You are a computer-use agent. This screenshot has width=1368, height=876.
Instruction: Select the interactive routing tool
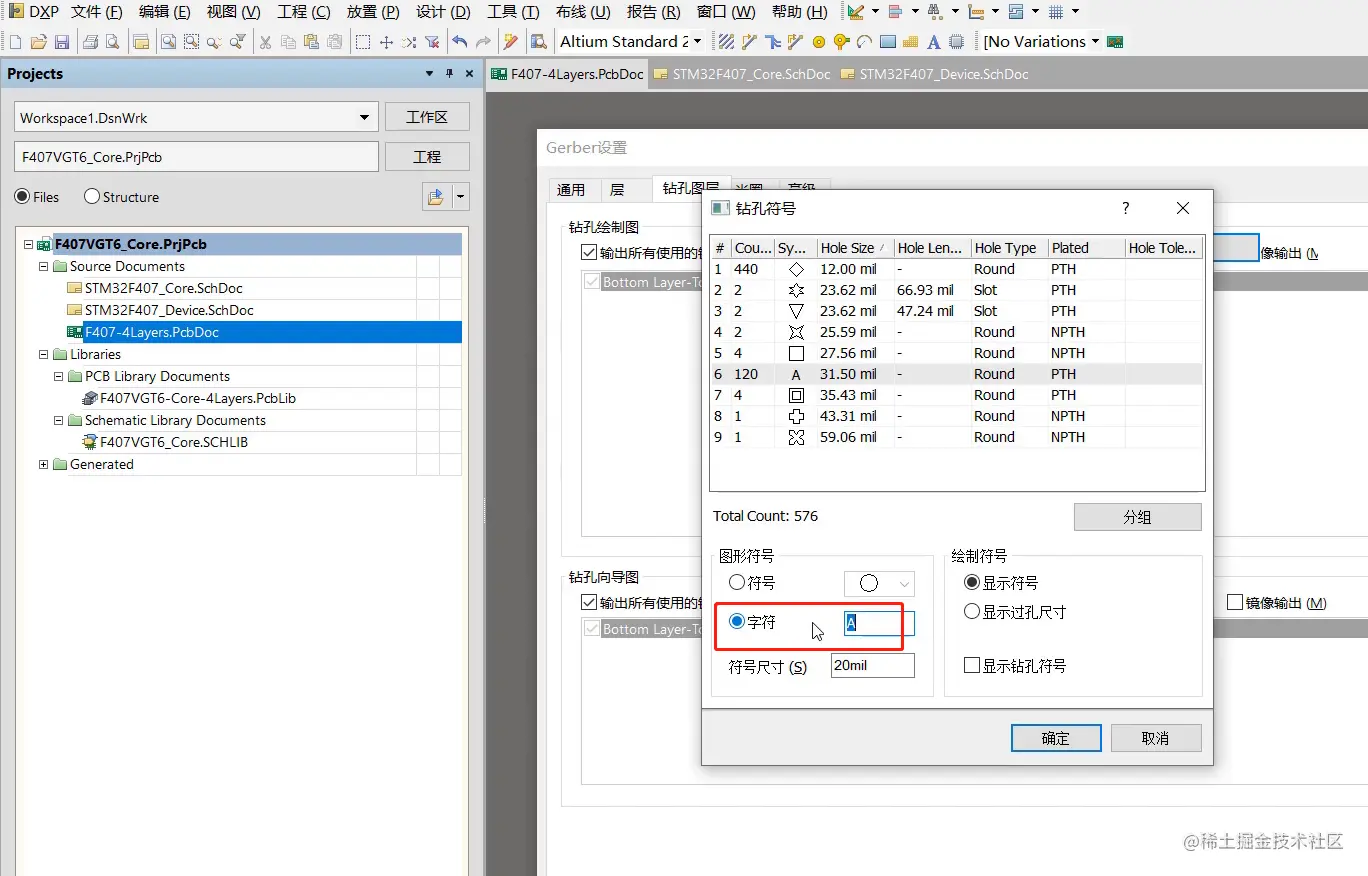[x=750, y=42]
